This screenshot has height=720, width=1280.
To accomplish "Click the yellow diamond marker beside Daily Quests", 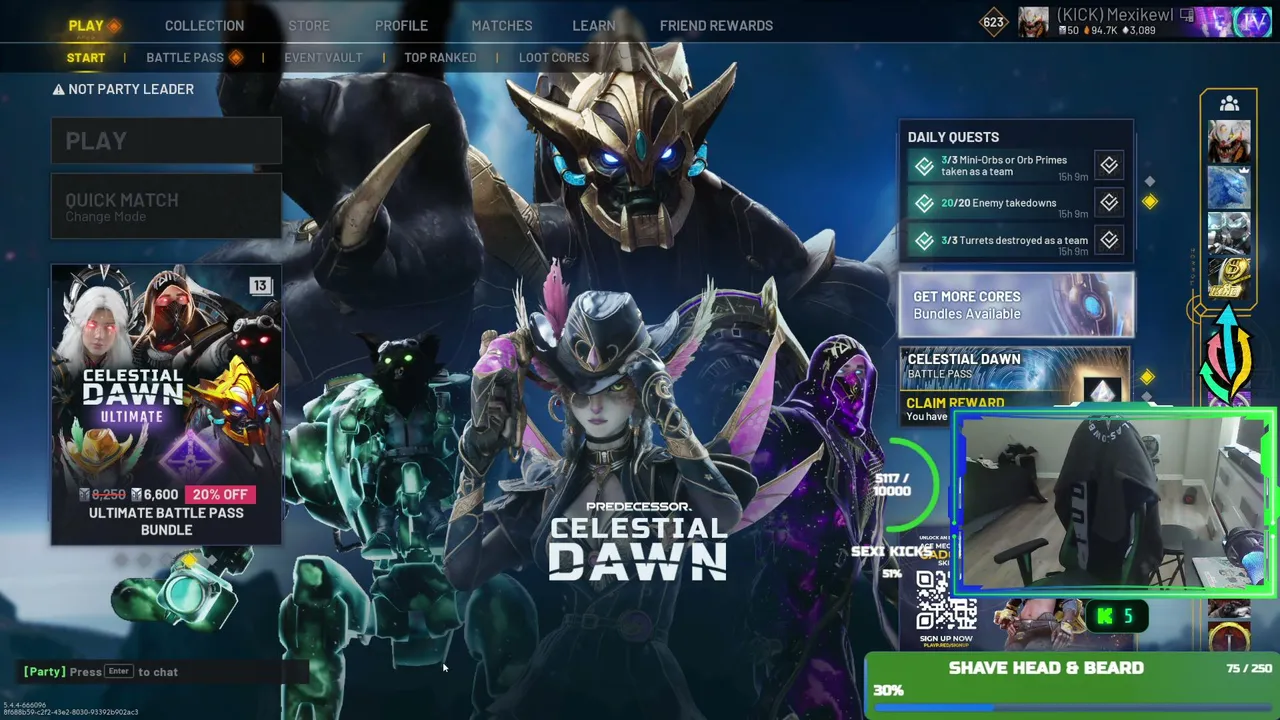I will tap(1150, 202).
